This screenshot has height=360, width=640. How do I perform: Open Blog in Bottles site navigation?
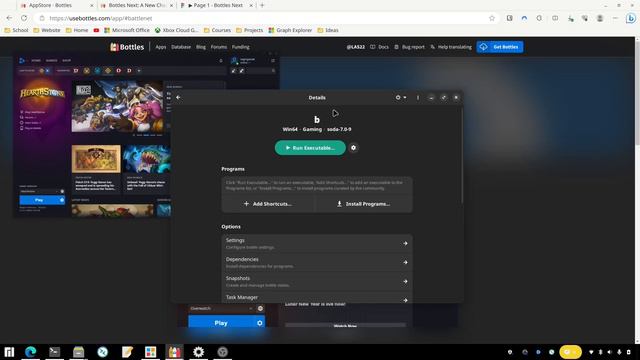201,47
